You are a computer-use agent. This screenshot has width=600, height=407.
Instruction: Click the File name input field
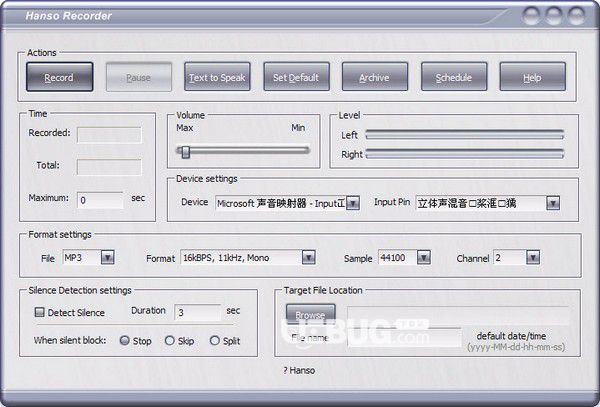click(x=404, y=337)
